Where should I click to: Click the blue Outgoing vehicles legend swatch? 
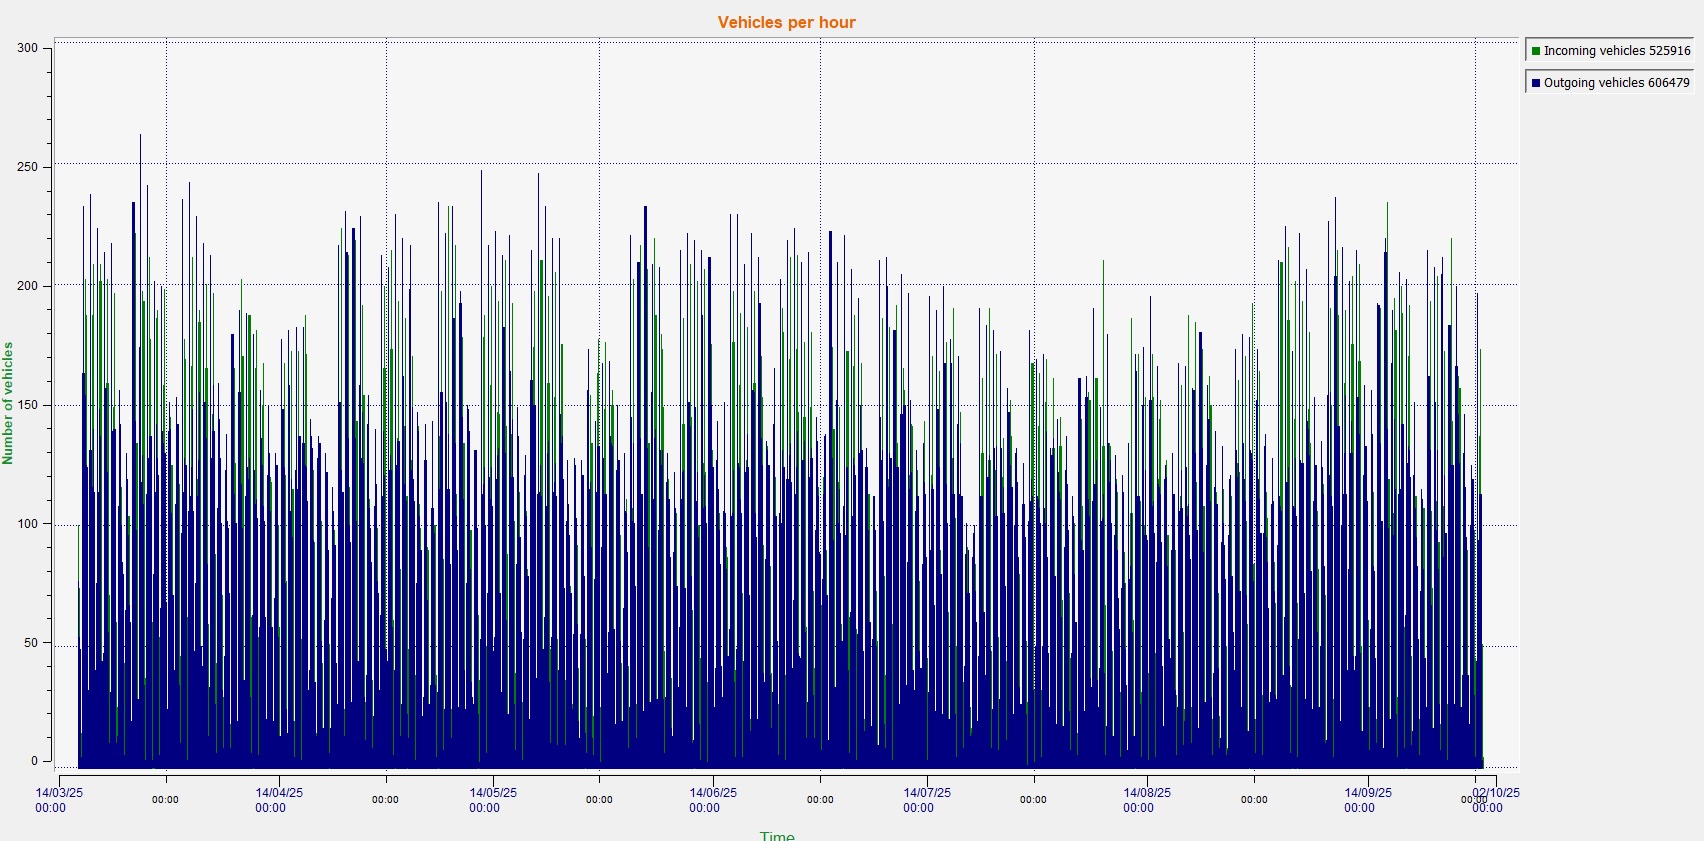1535,83
